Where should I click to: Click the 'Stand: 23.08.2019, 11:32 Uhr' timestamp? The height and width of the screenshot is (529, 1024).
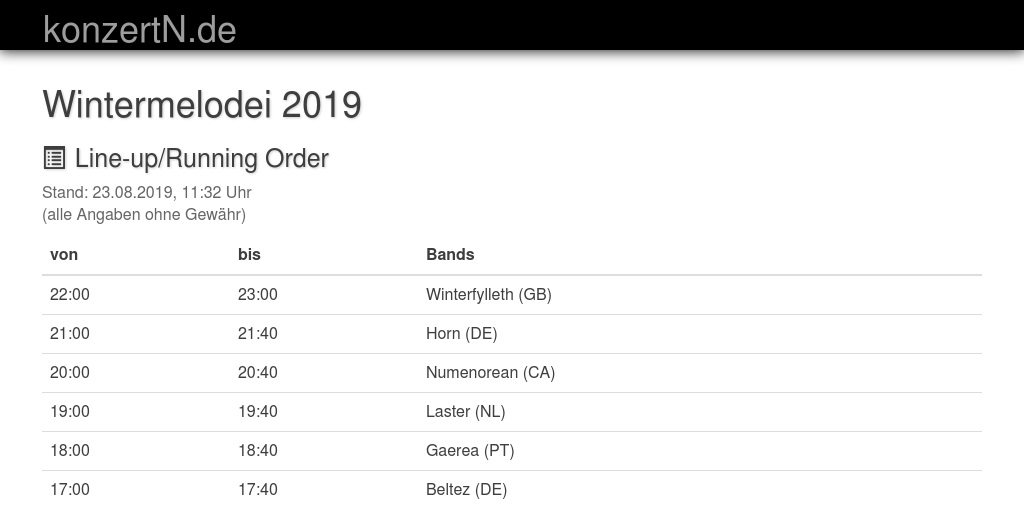coord(146,192)
